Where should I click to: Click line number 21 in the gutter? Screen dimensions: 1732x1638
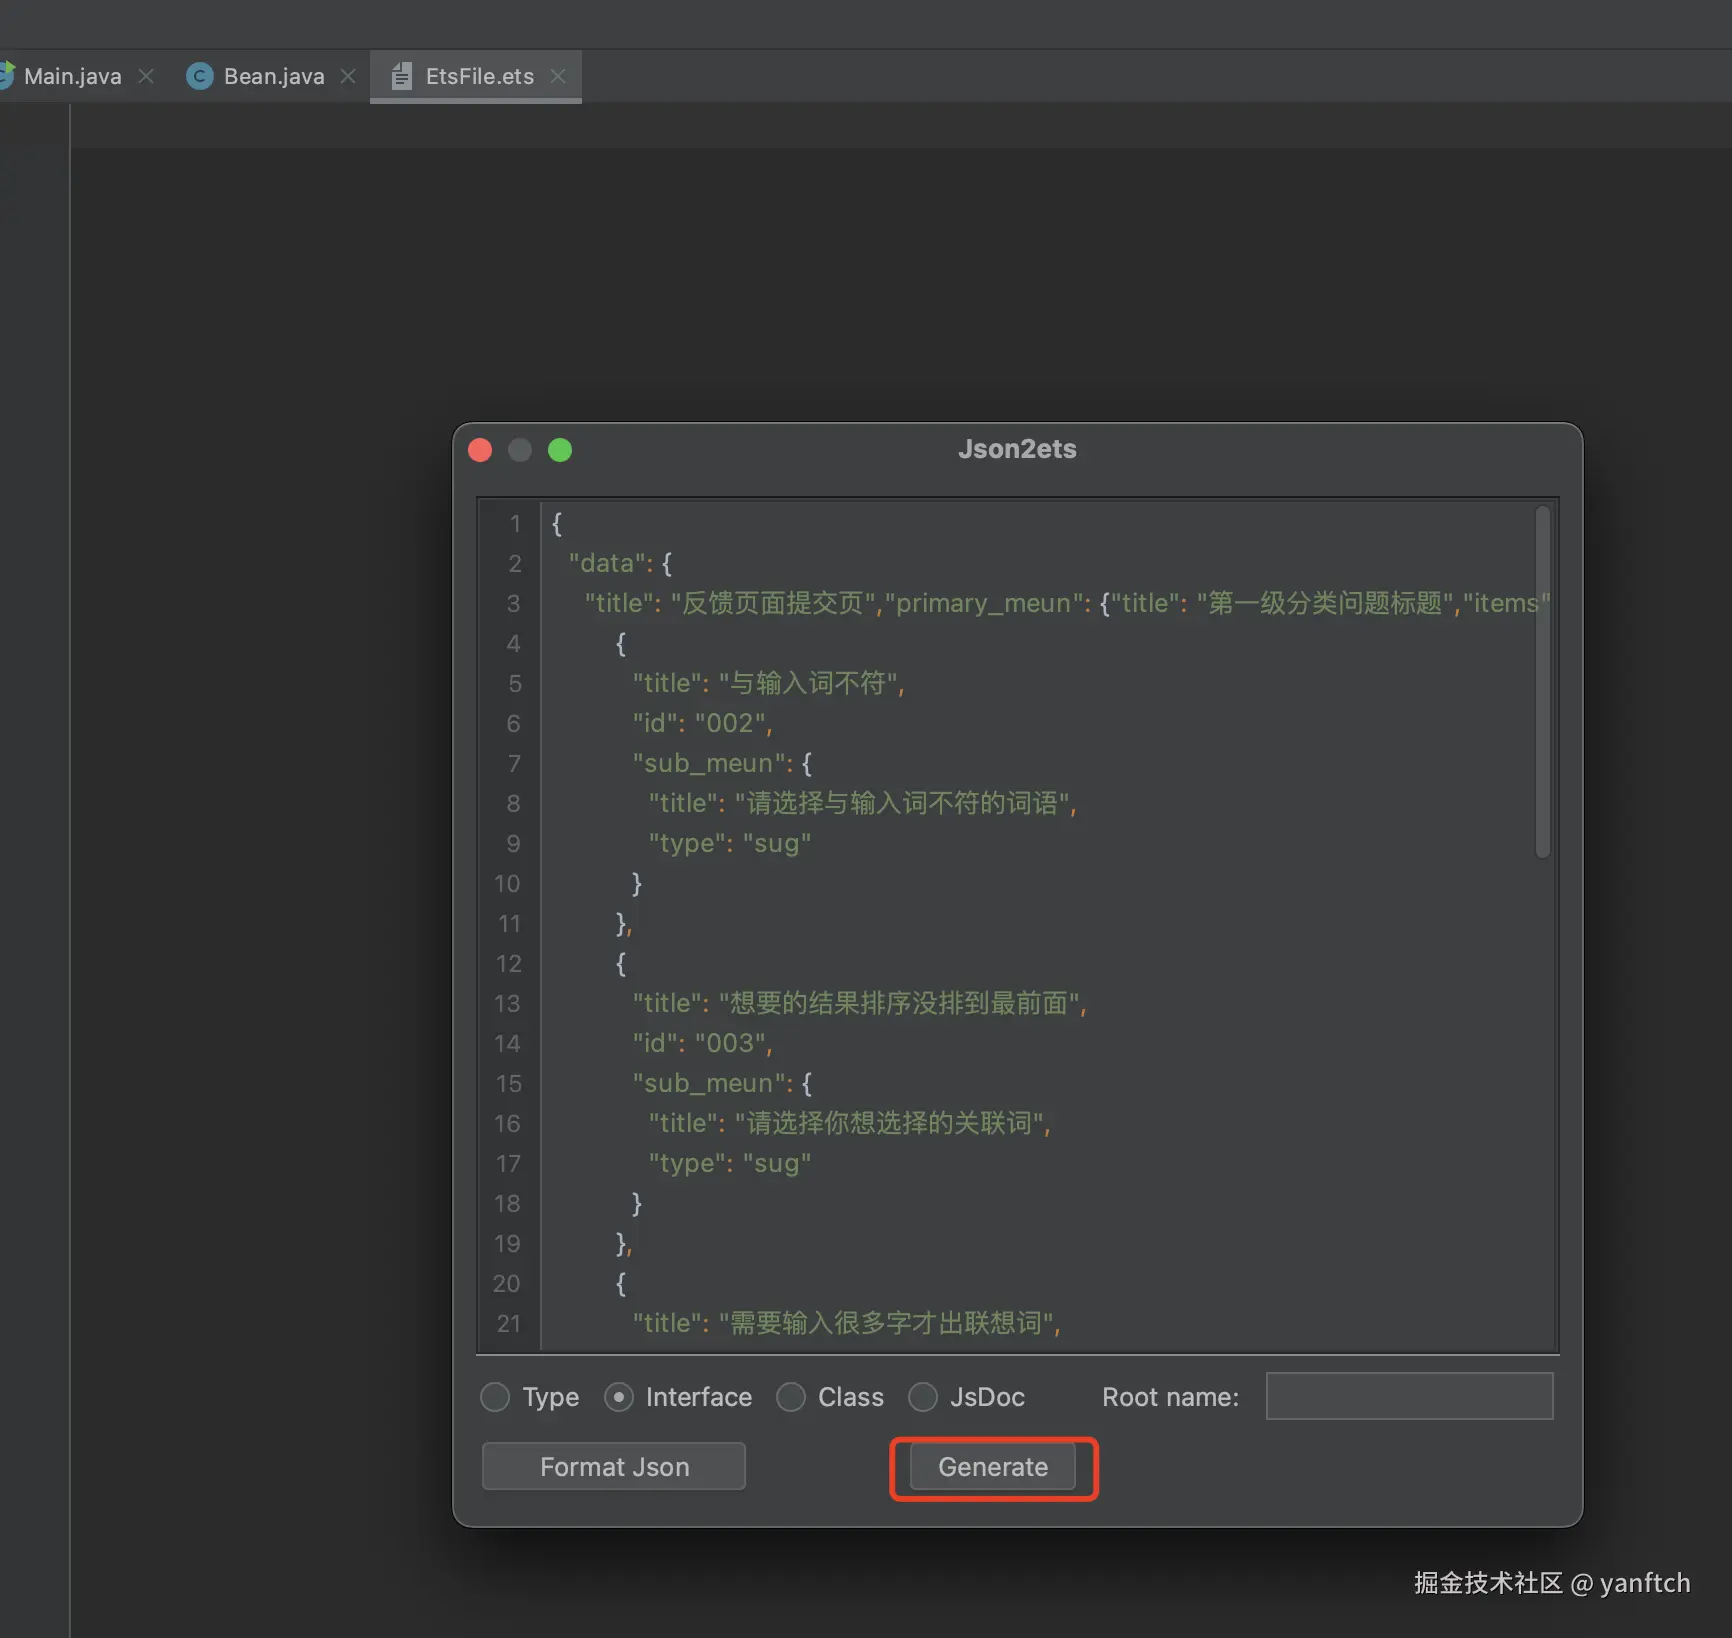[508, 1323]
